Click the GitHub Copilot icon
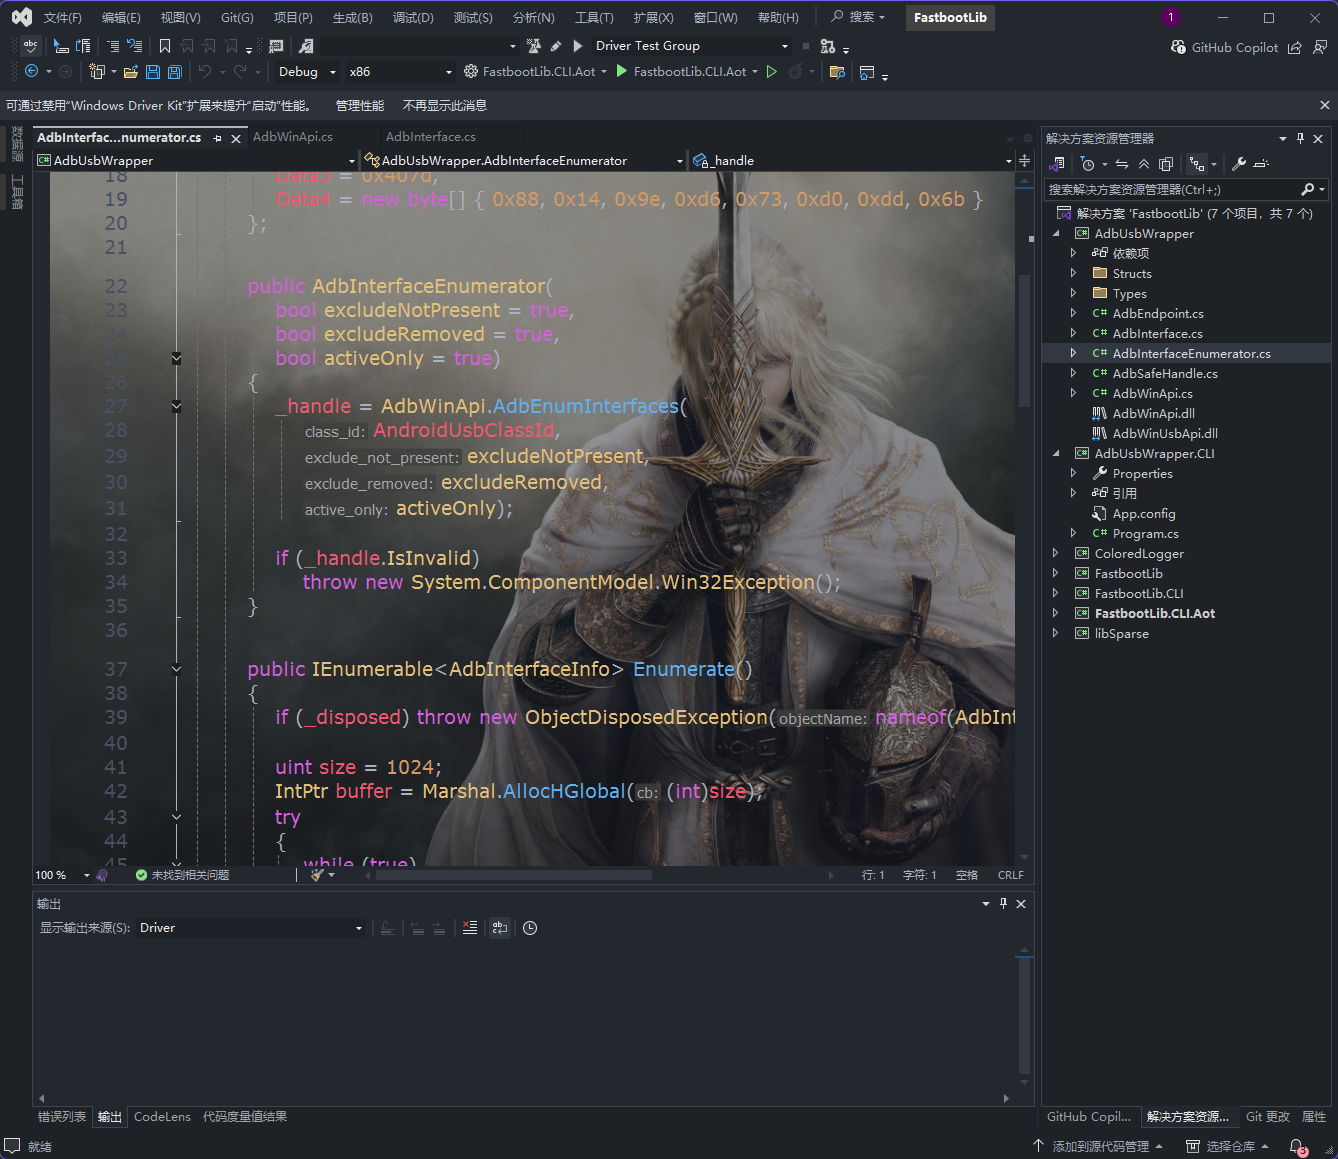1338x1159 pixels. point(1178,47)
